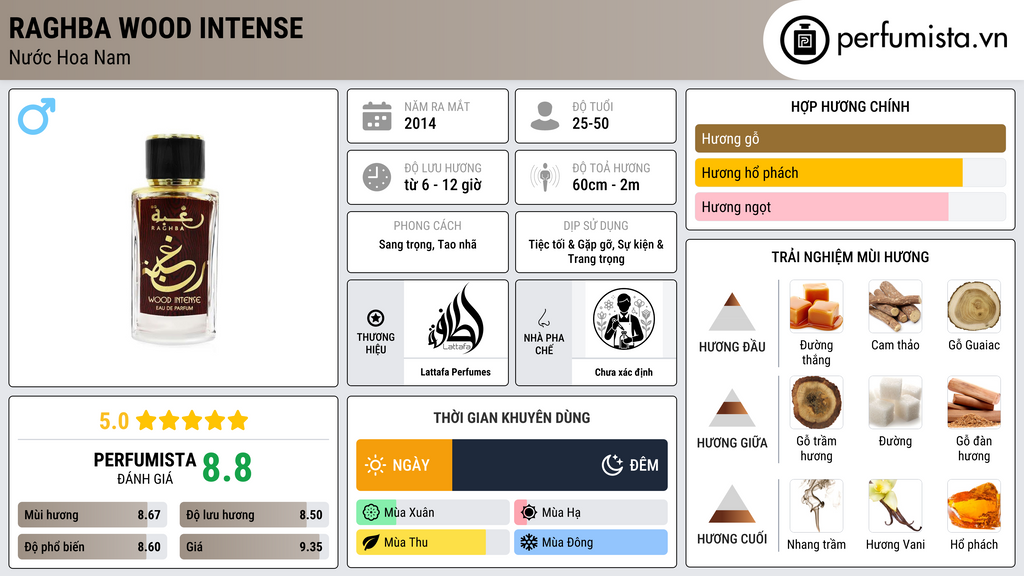Click the sun icon next to Ngày

[x=376, y=465]
